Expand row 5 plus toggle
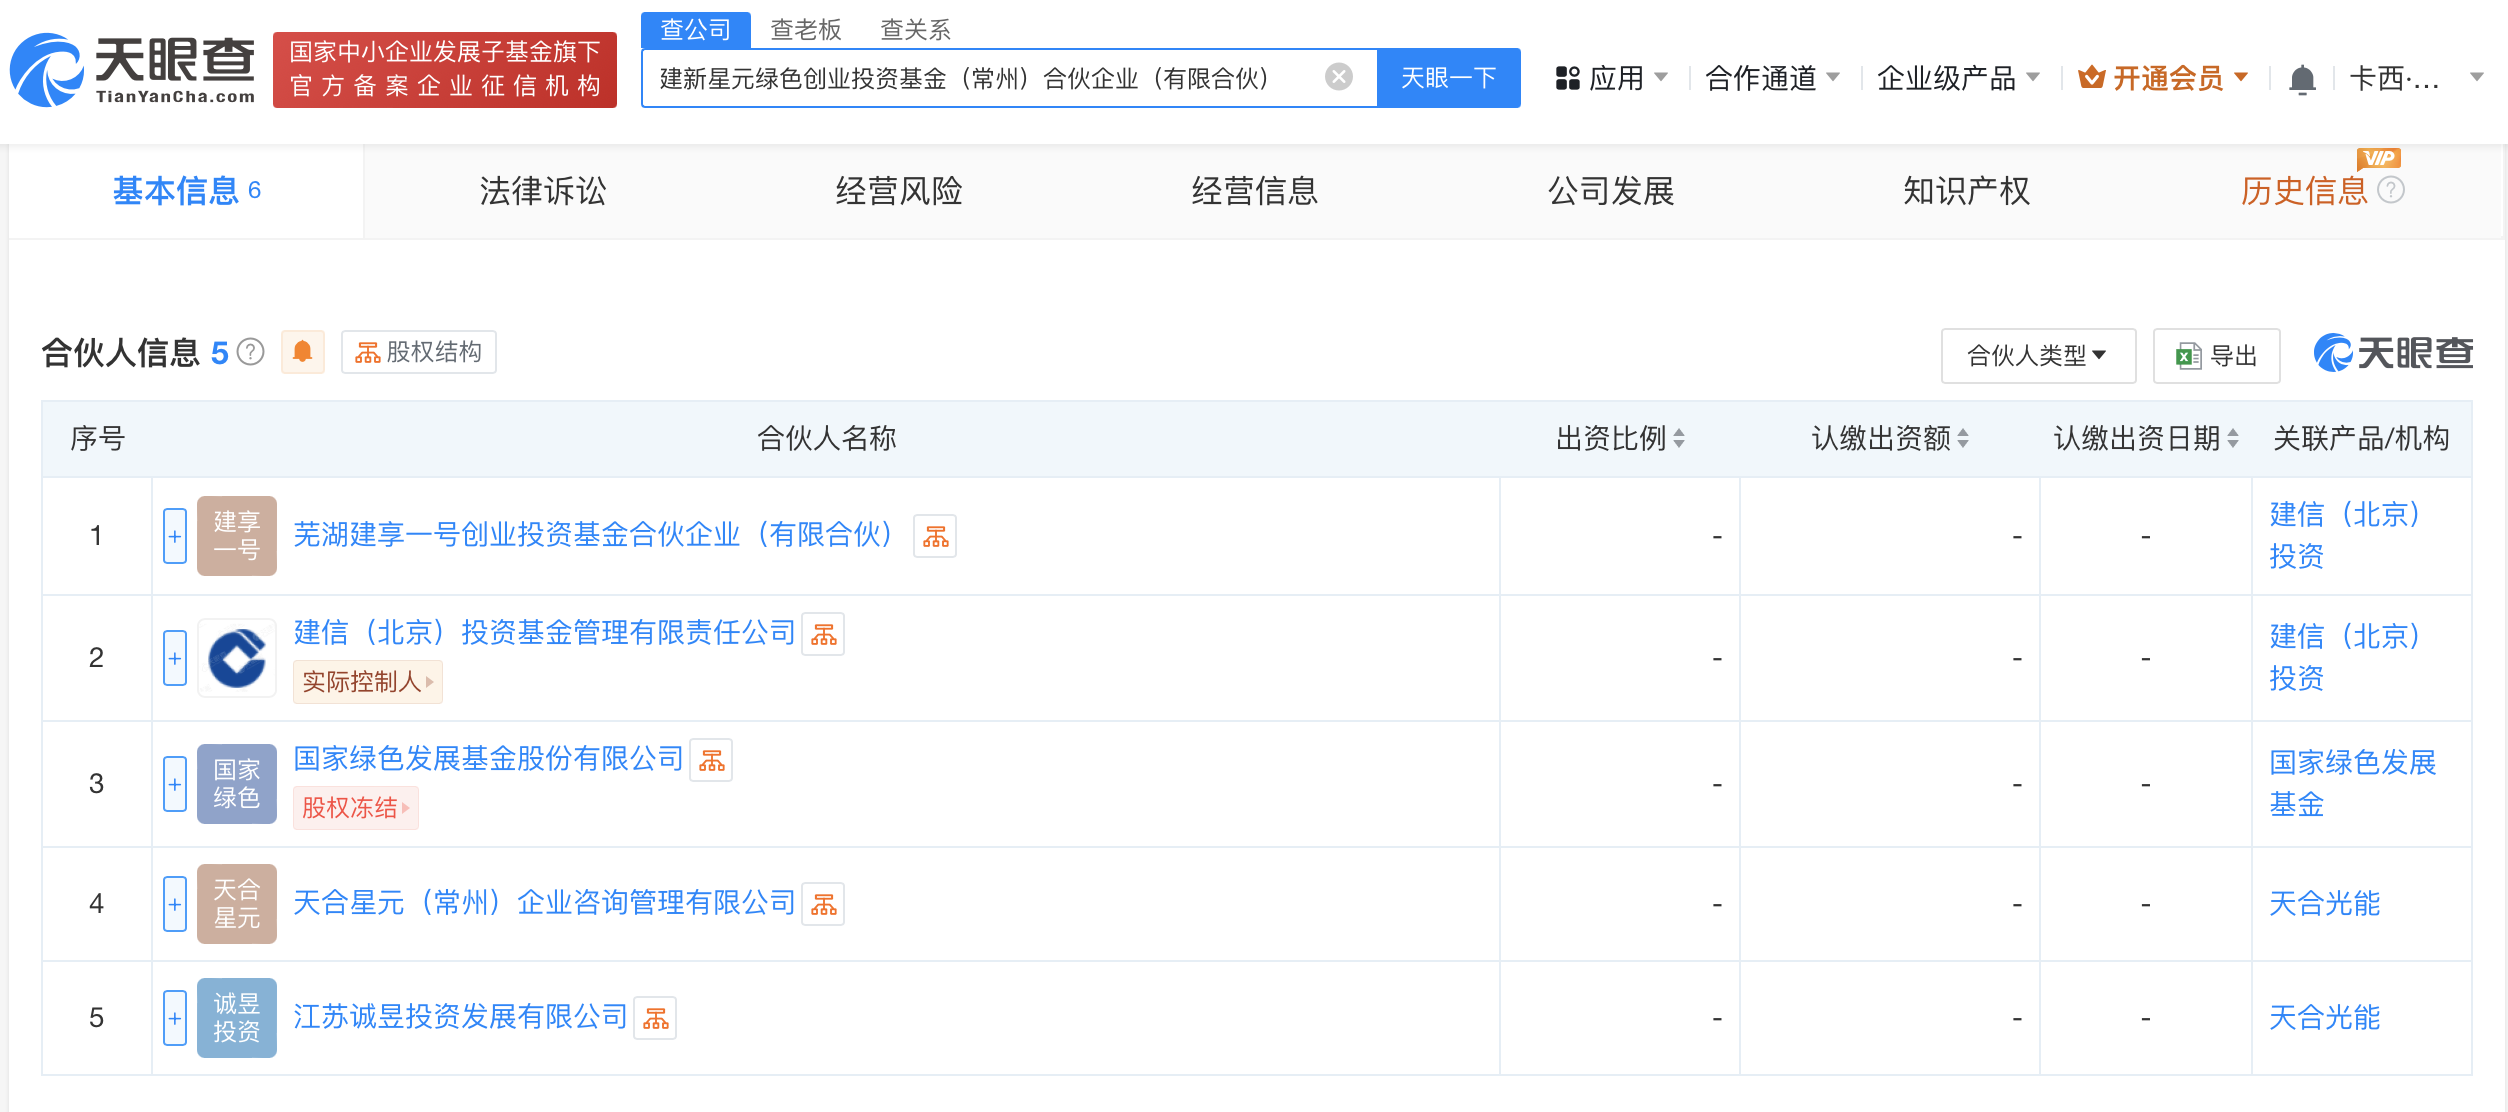Screen dimensions: 2508x1112 click(175, 1019)
